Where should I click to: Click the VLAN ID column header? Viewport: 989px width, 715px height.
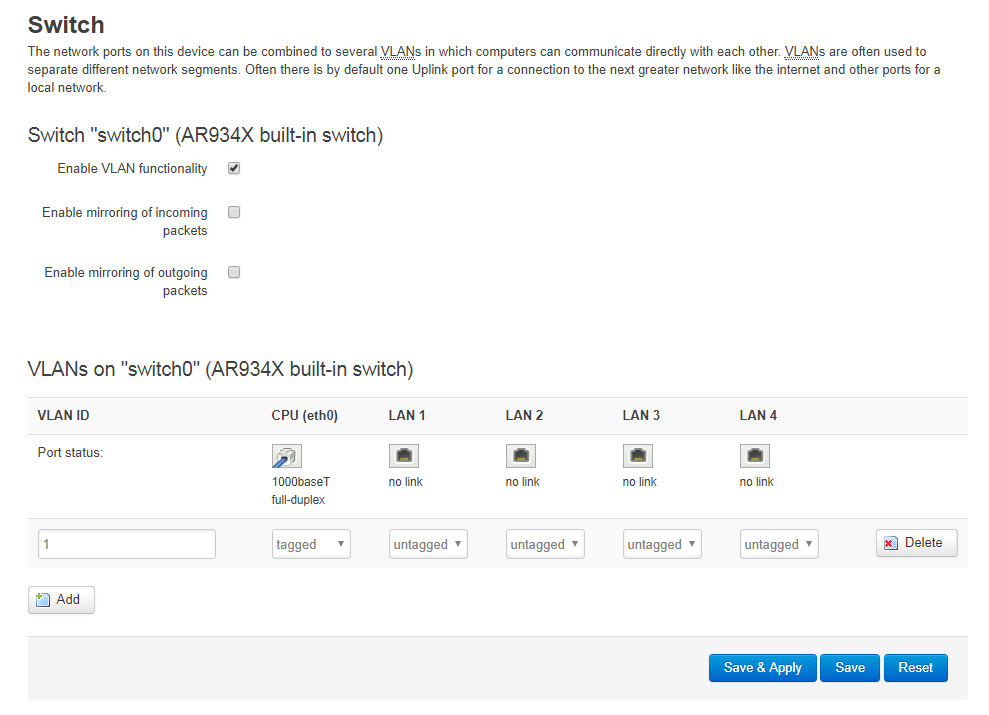coord(63,416)
